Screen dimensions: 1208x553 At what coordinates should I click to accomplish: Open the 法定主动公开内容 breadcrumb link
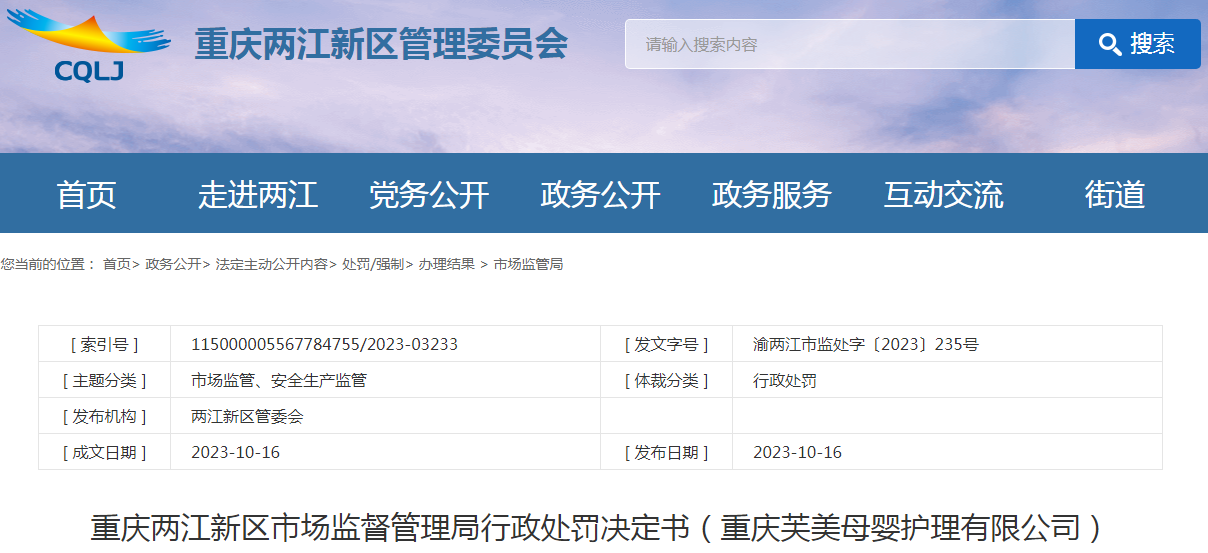coord(271,264)
